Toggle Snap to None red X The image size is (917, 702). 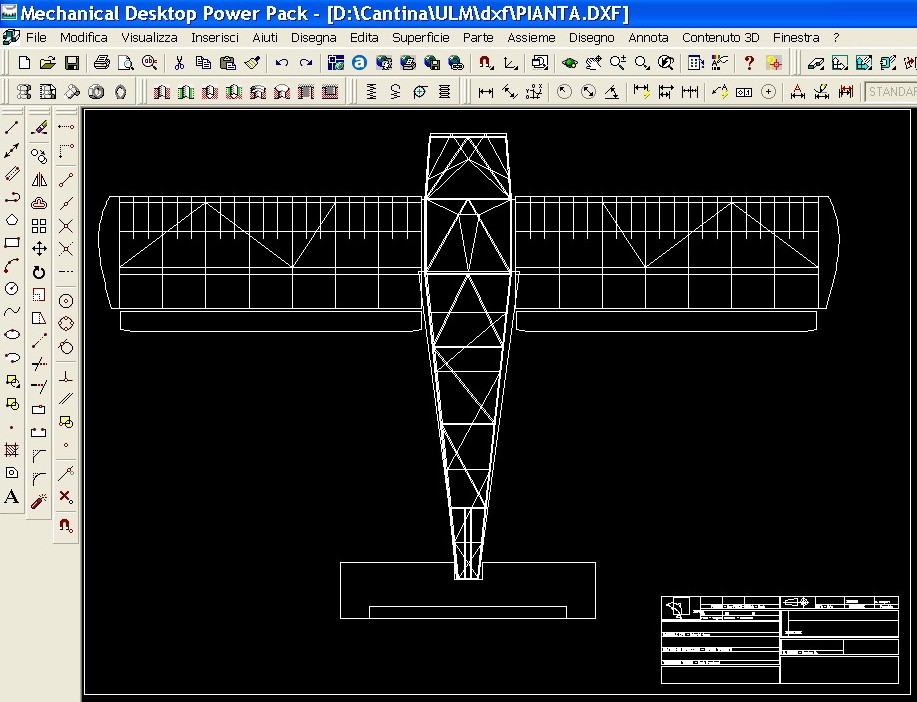(x=66, y=497)
